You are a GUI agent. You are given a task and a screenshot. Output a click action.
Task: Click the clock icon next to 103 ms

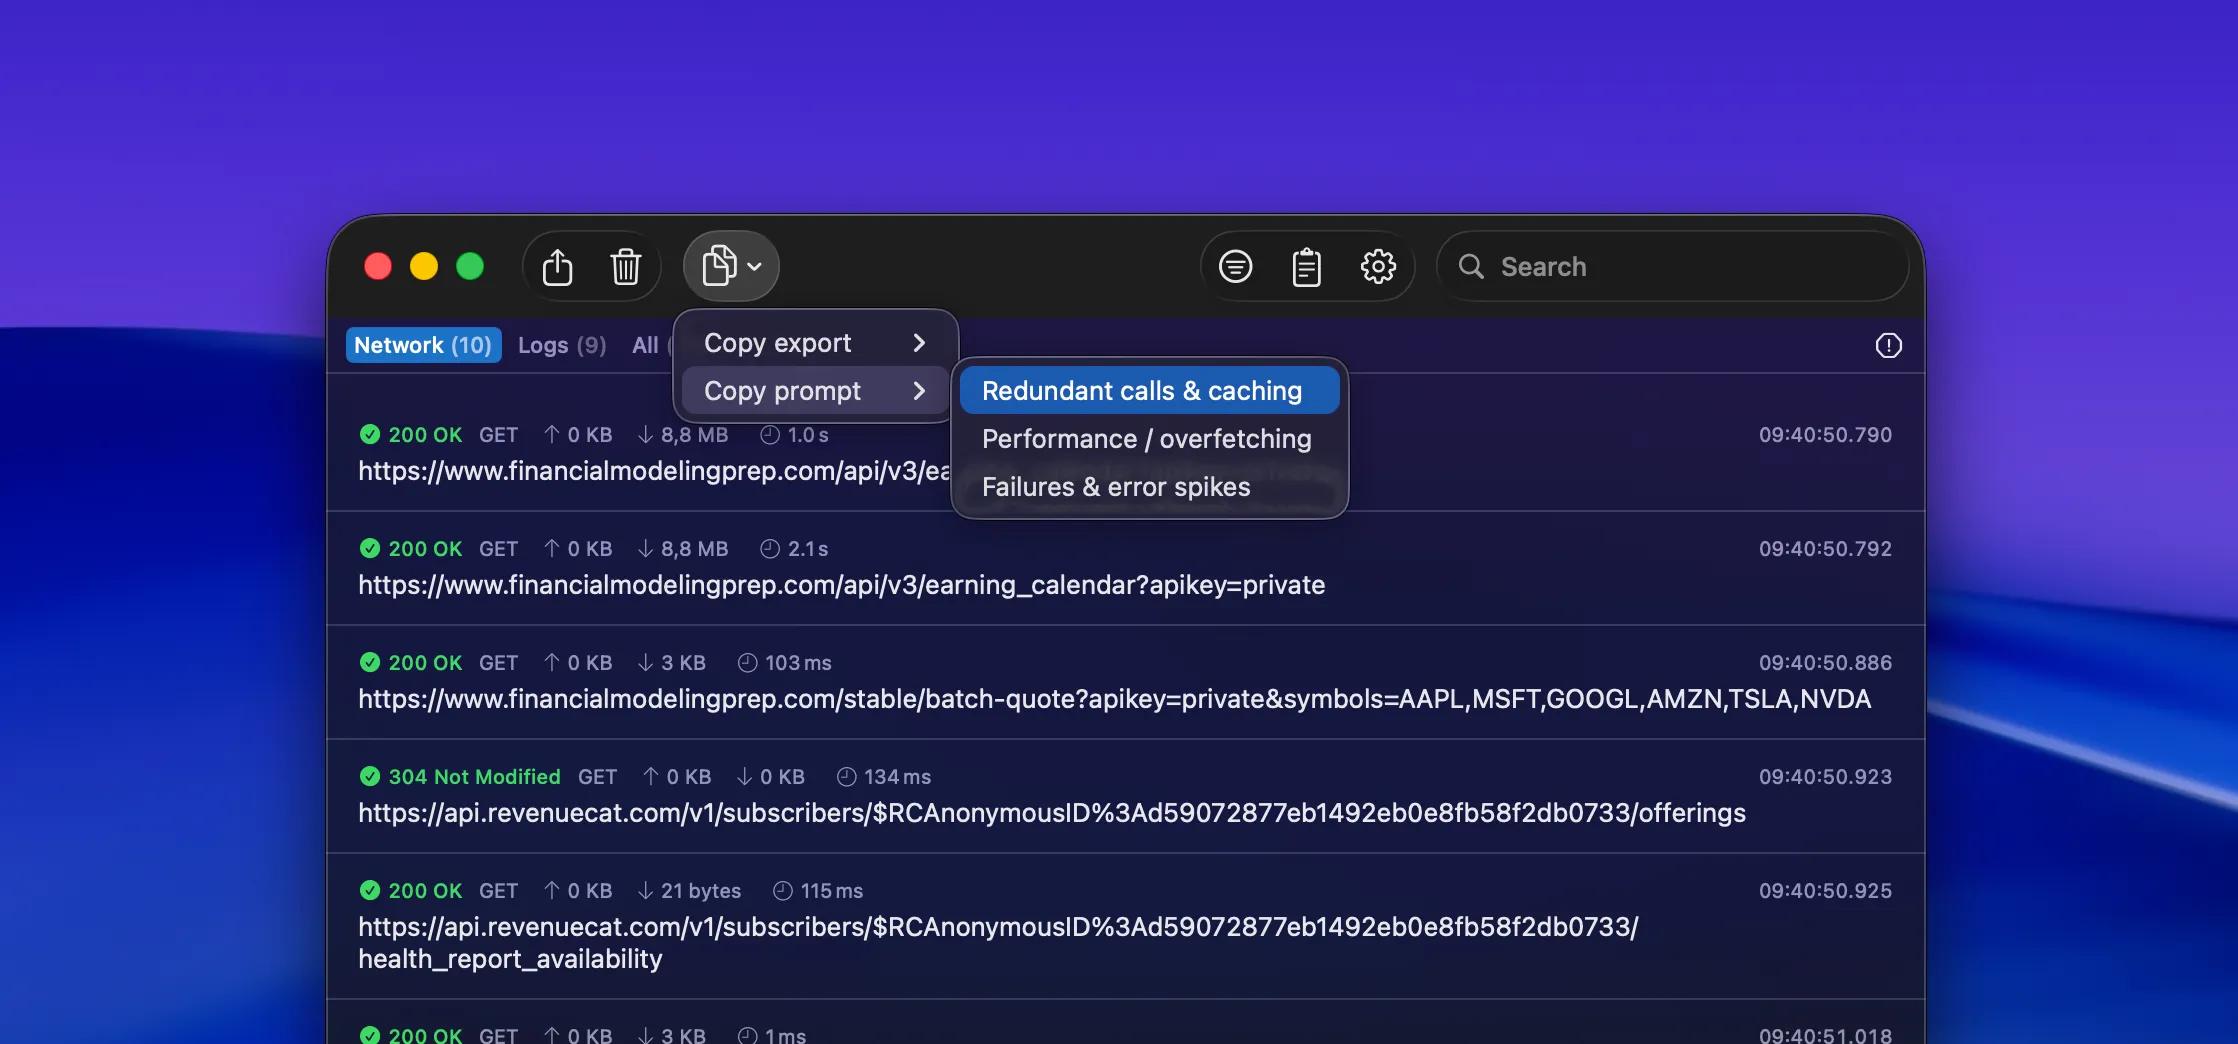748,662
